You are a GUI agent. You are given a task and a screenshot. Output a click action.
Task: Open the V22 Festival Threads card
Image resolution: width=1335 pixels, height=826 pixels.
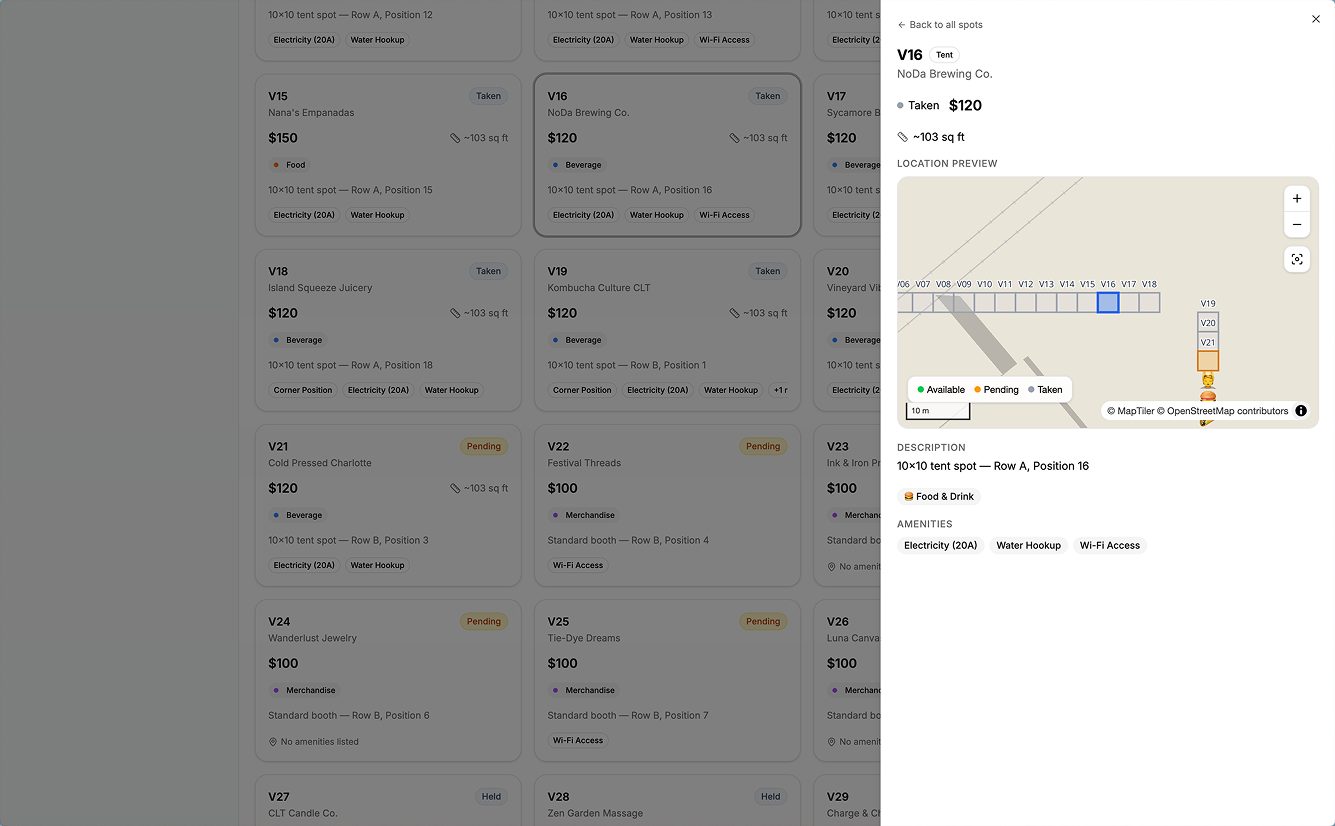667,505
